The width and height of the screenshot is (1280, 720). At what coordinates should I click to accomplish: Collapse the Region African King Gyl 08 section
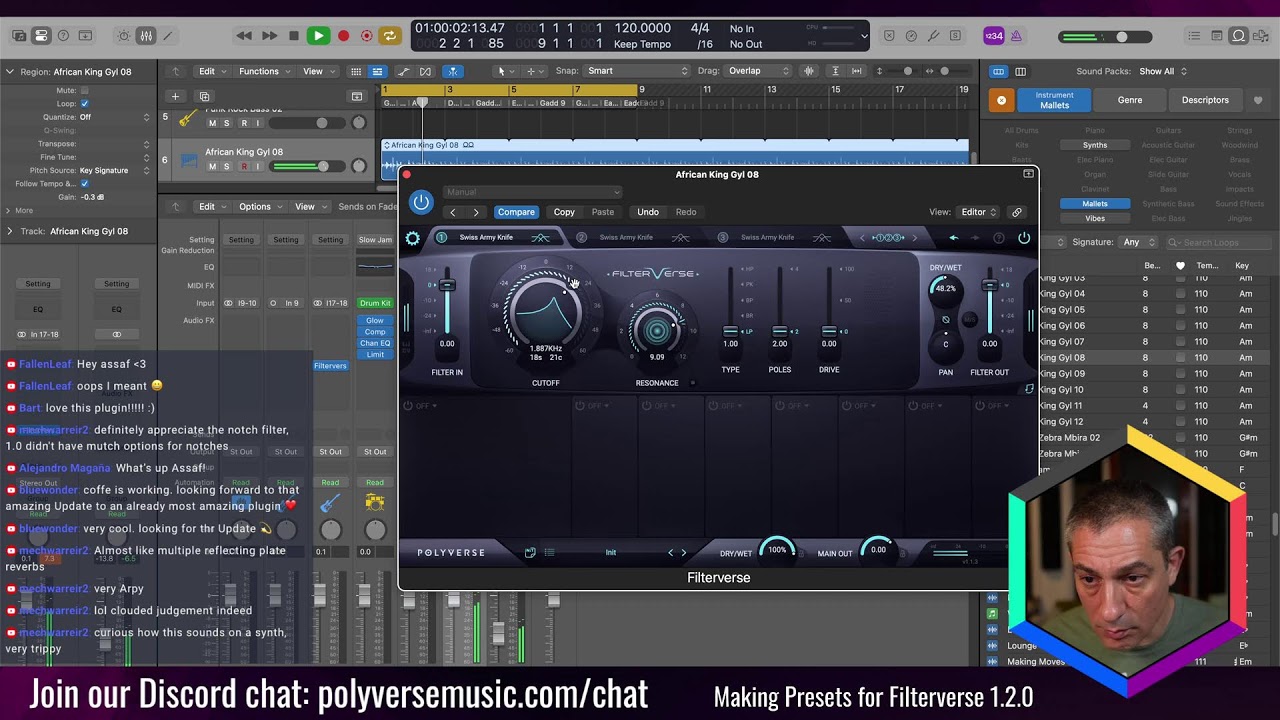point(9,71)
